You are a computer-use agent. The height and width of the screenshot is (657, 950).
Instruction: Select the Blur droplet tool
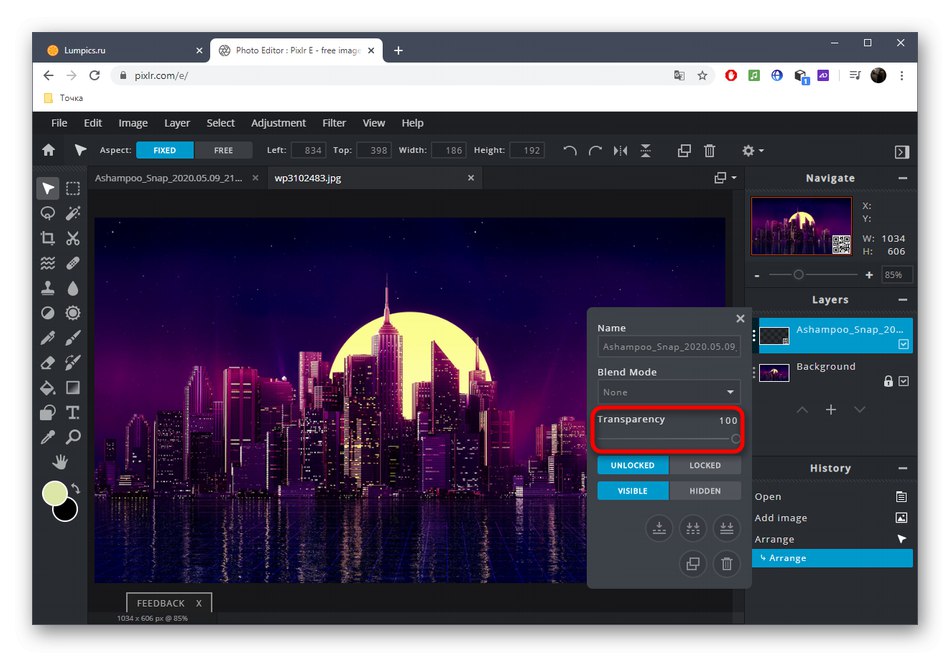pos(73,288)
